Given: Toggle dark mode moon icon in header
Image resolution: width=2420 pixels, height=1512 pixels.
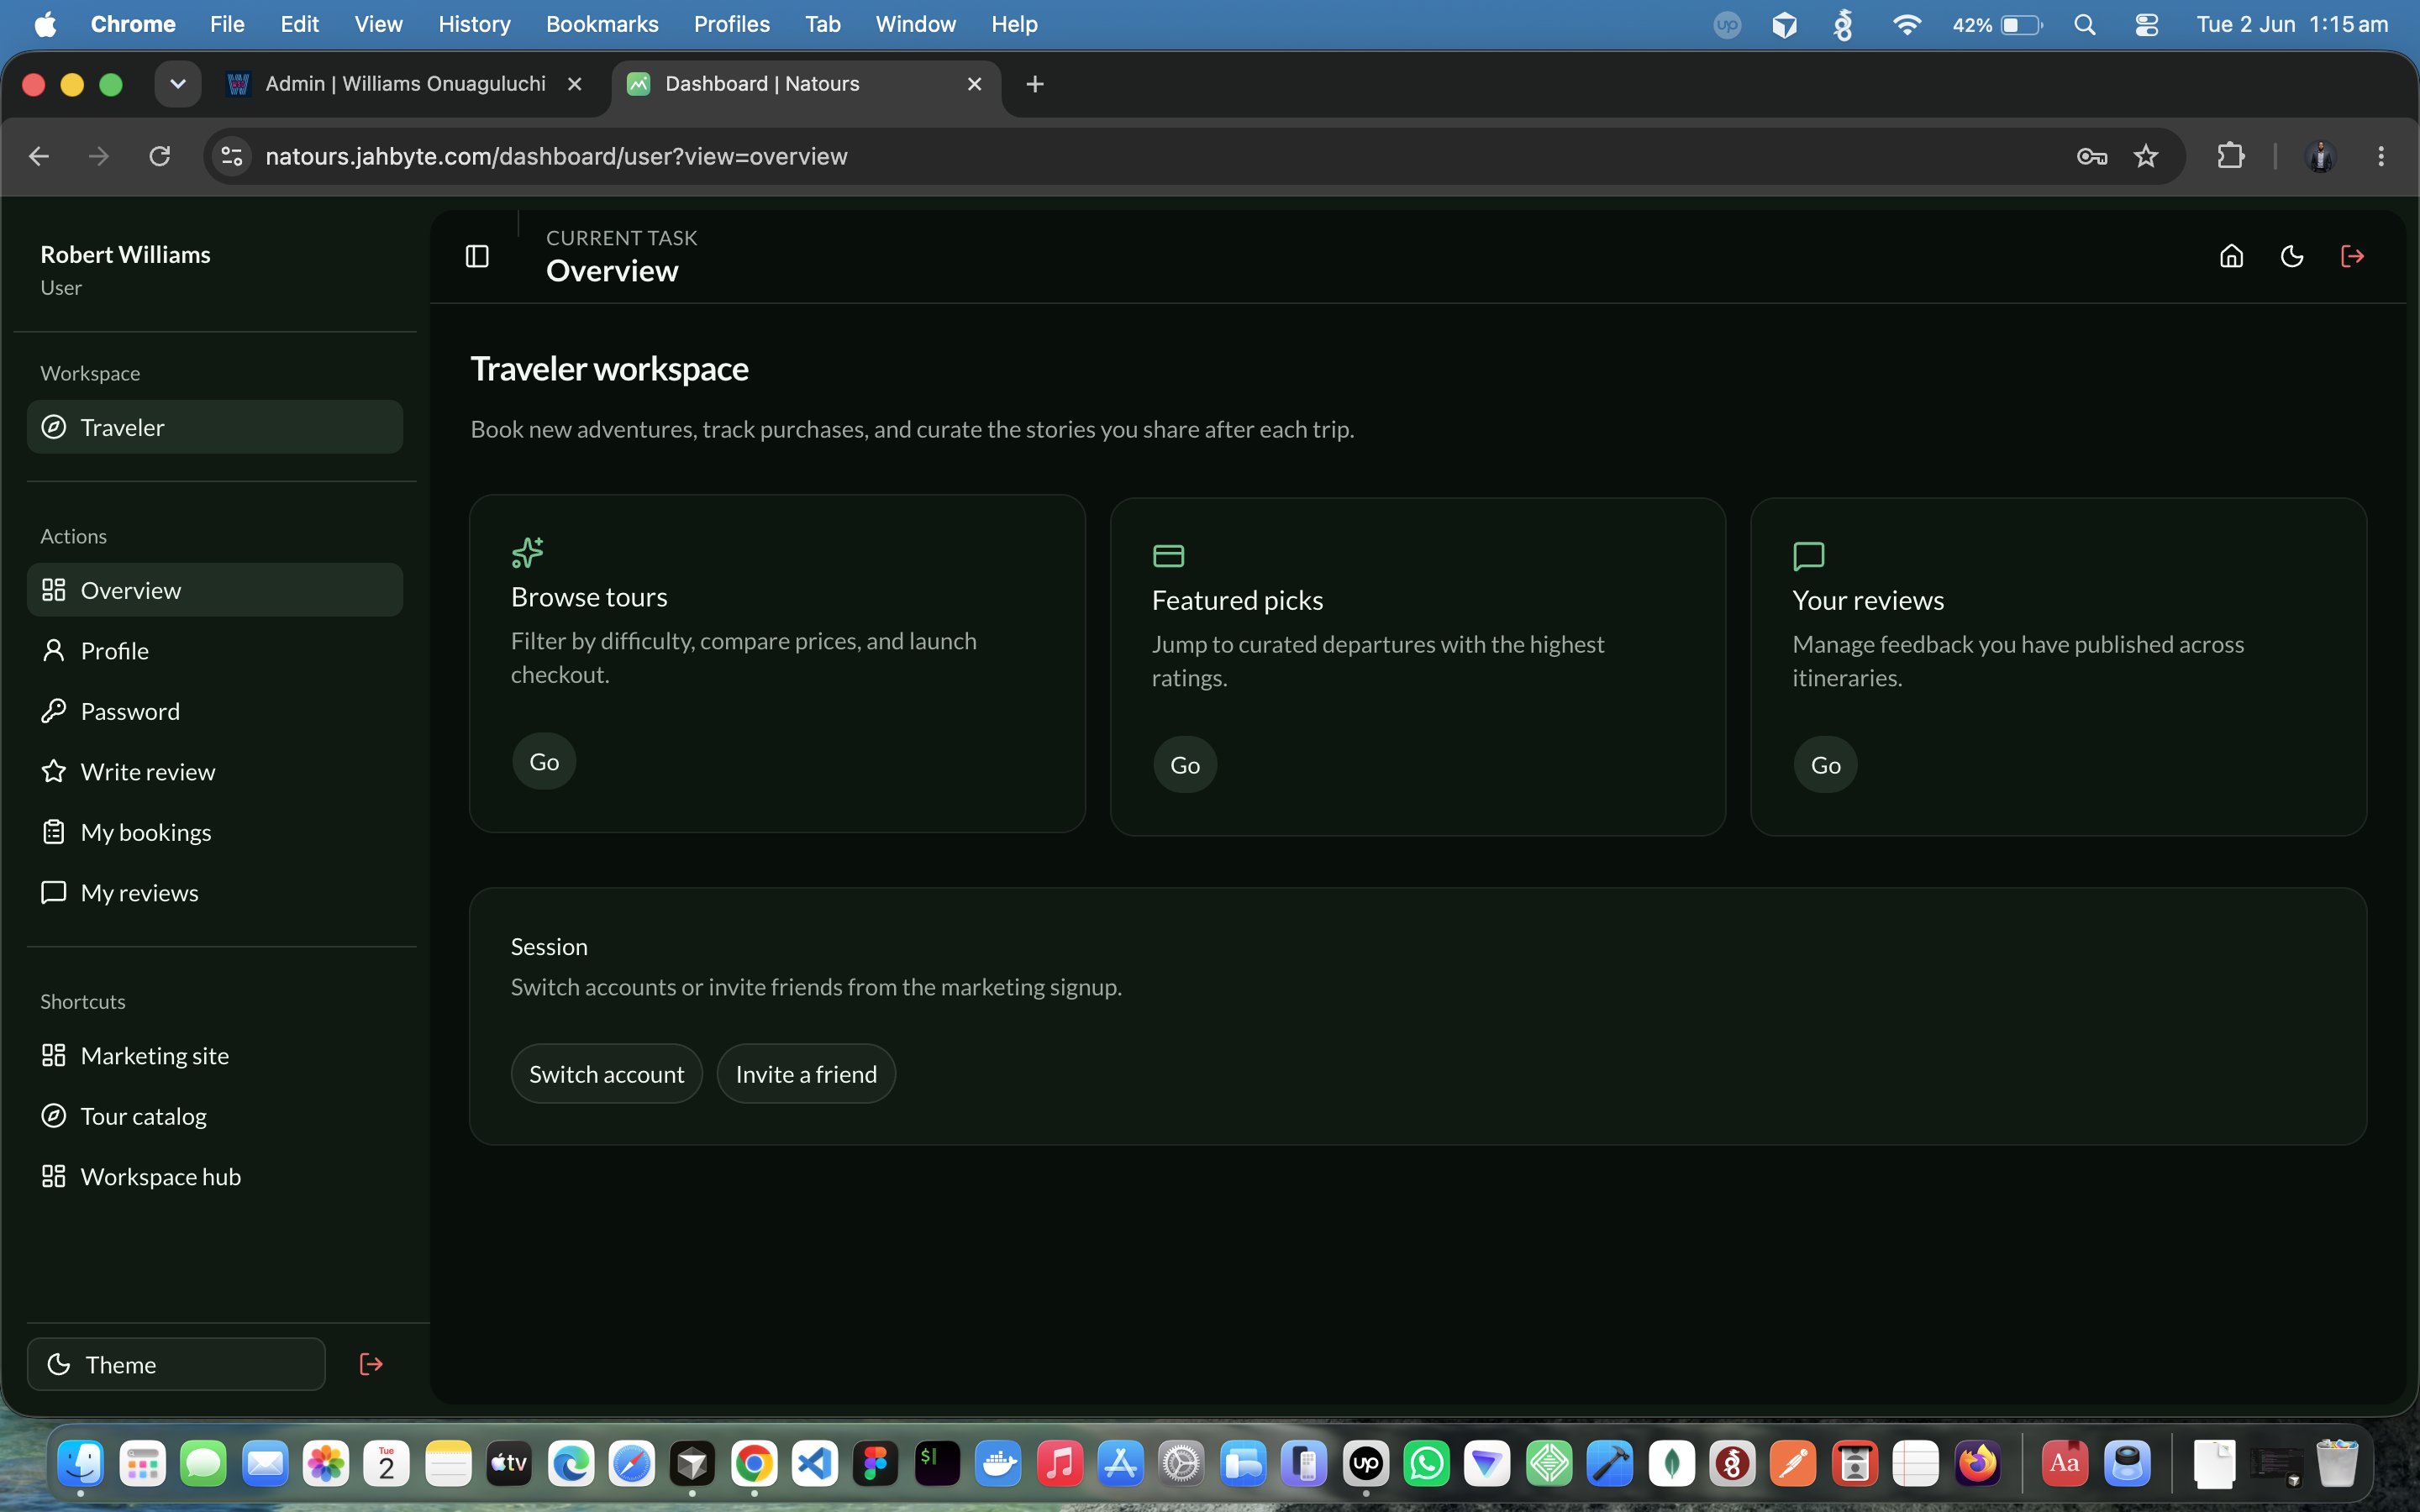Looking at the screenshot, I should (2292, 257).
